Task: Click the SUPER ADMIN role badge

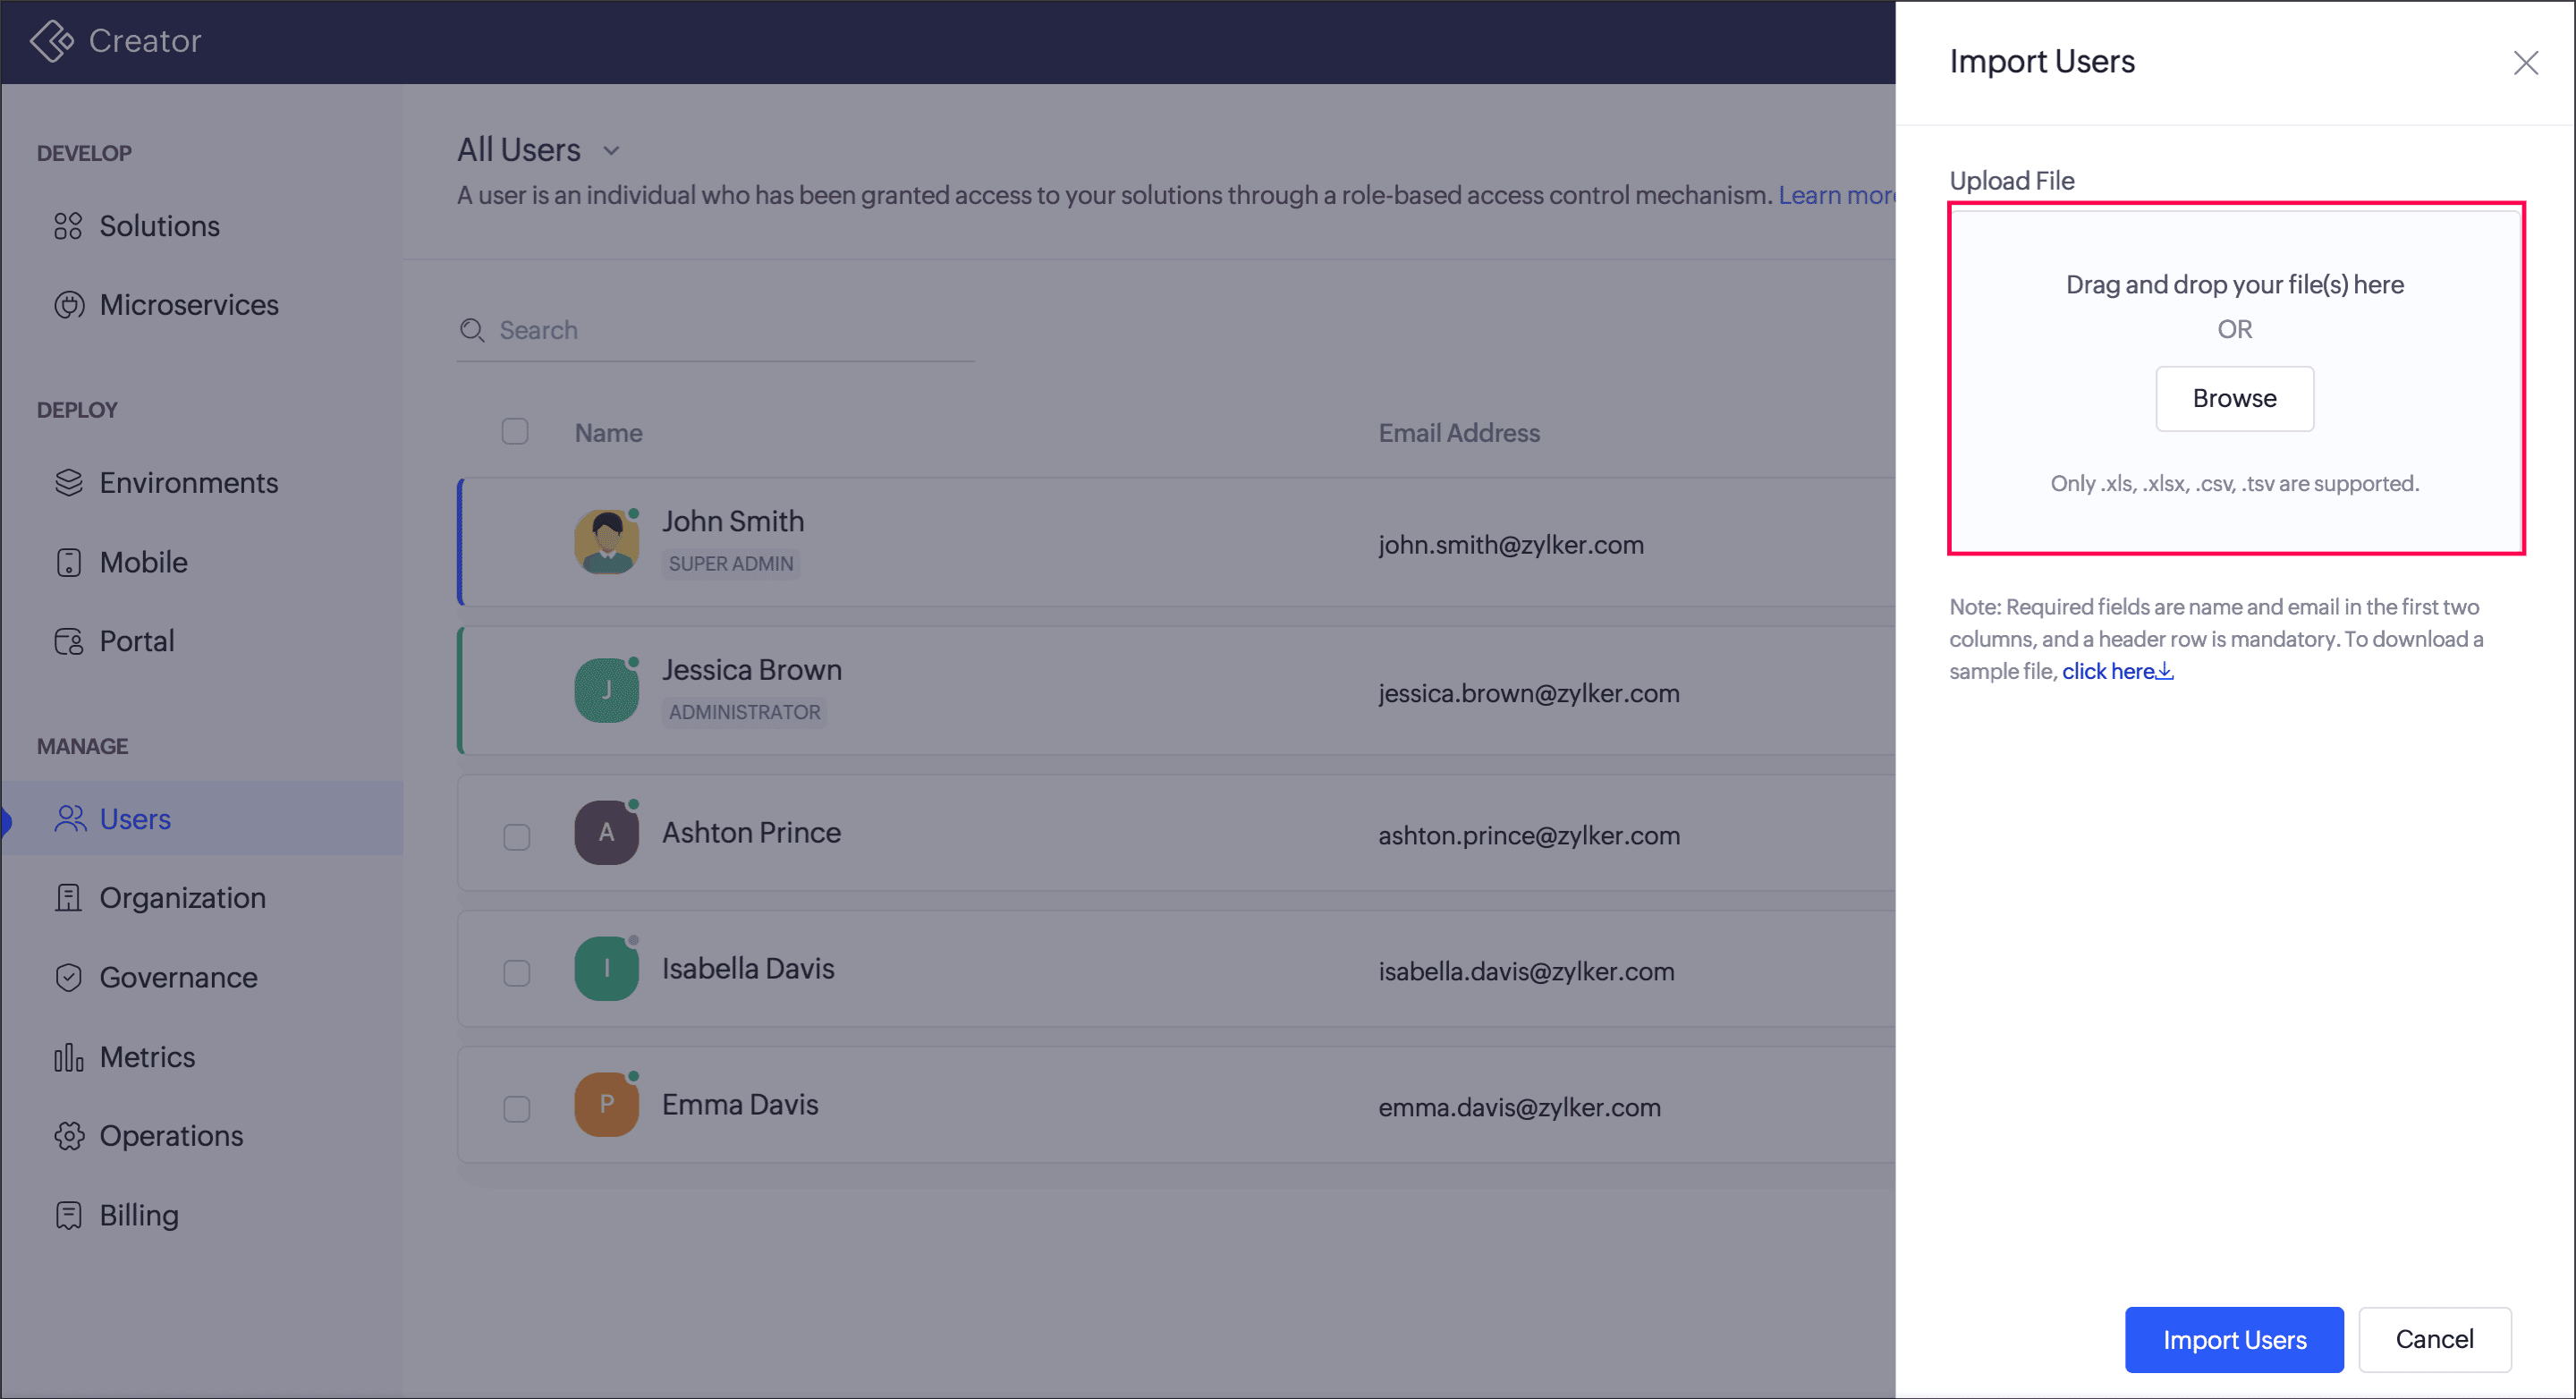Action: tap(730, 563)
